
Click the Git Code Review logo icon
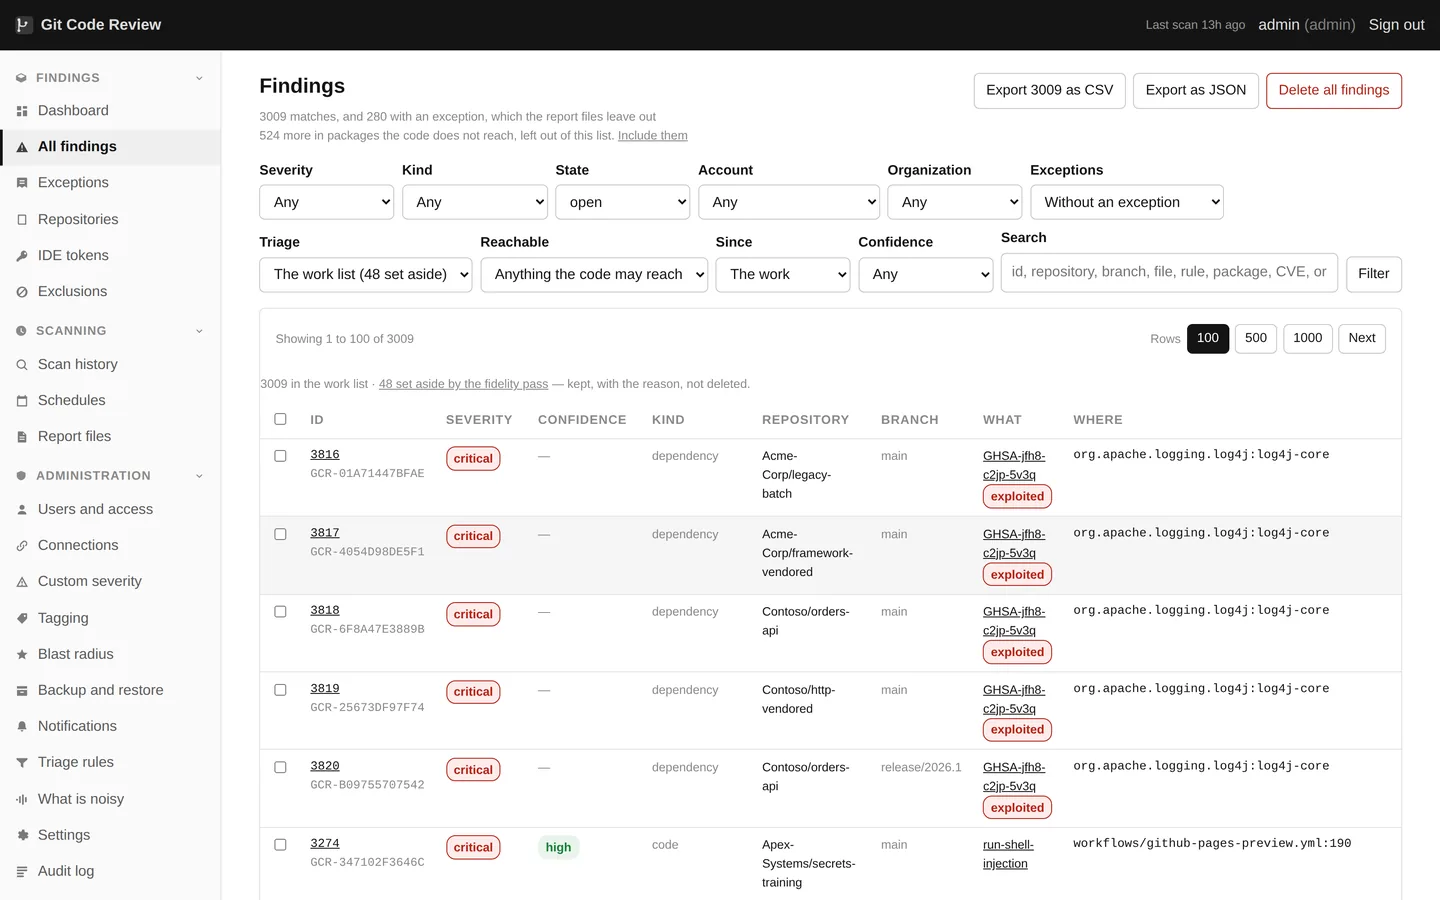click(x=23, y=25)
